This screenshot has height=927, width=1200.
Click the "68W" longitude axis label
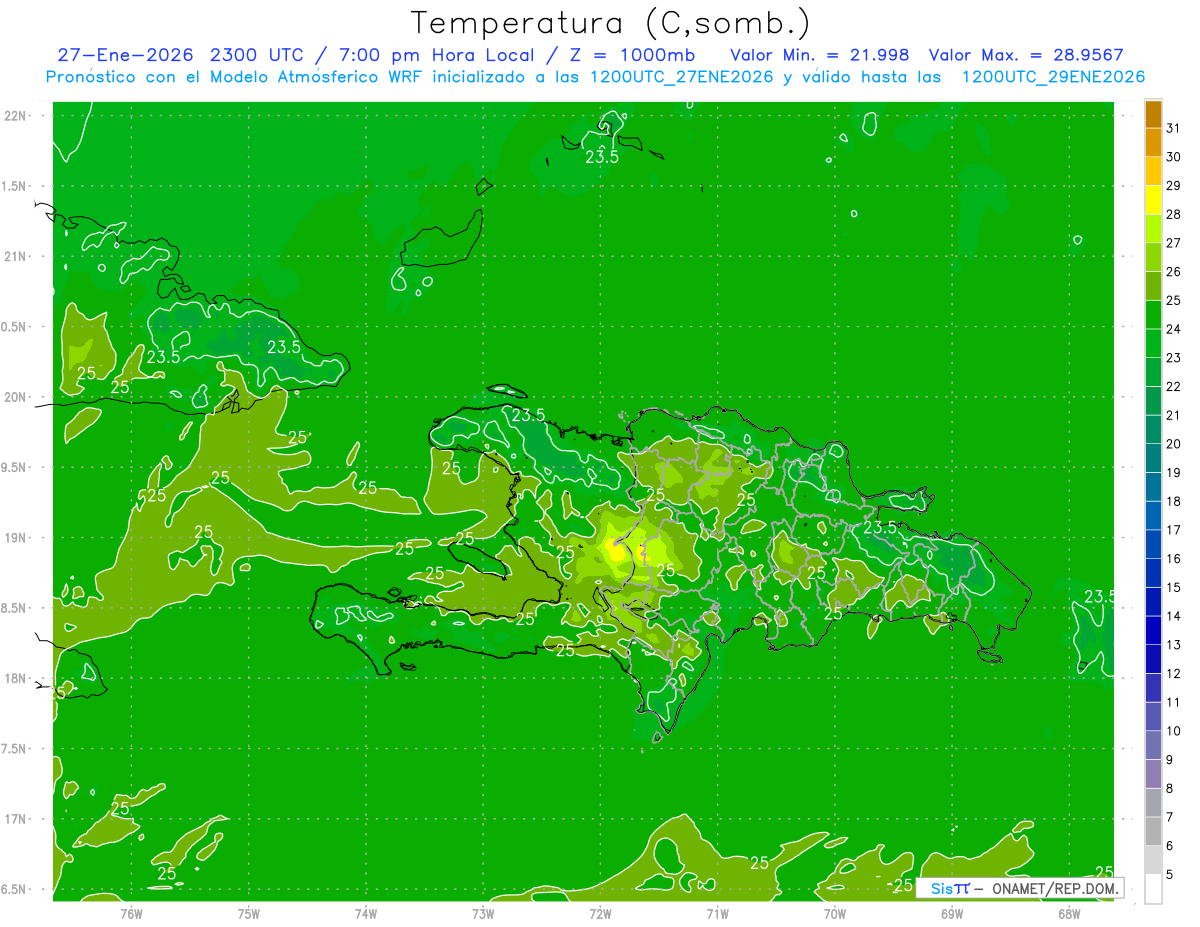click(1069, 914)
